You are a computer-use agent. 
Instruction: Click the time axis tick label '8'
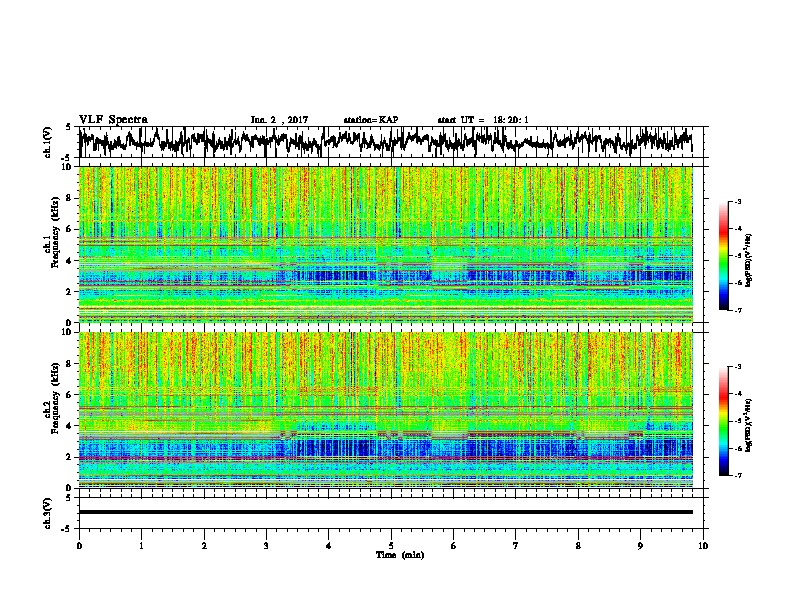pyautogui.click(x=578, y=546)
